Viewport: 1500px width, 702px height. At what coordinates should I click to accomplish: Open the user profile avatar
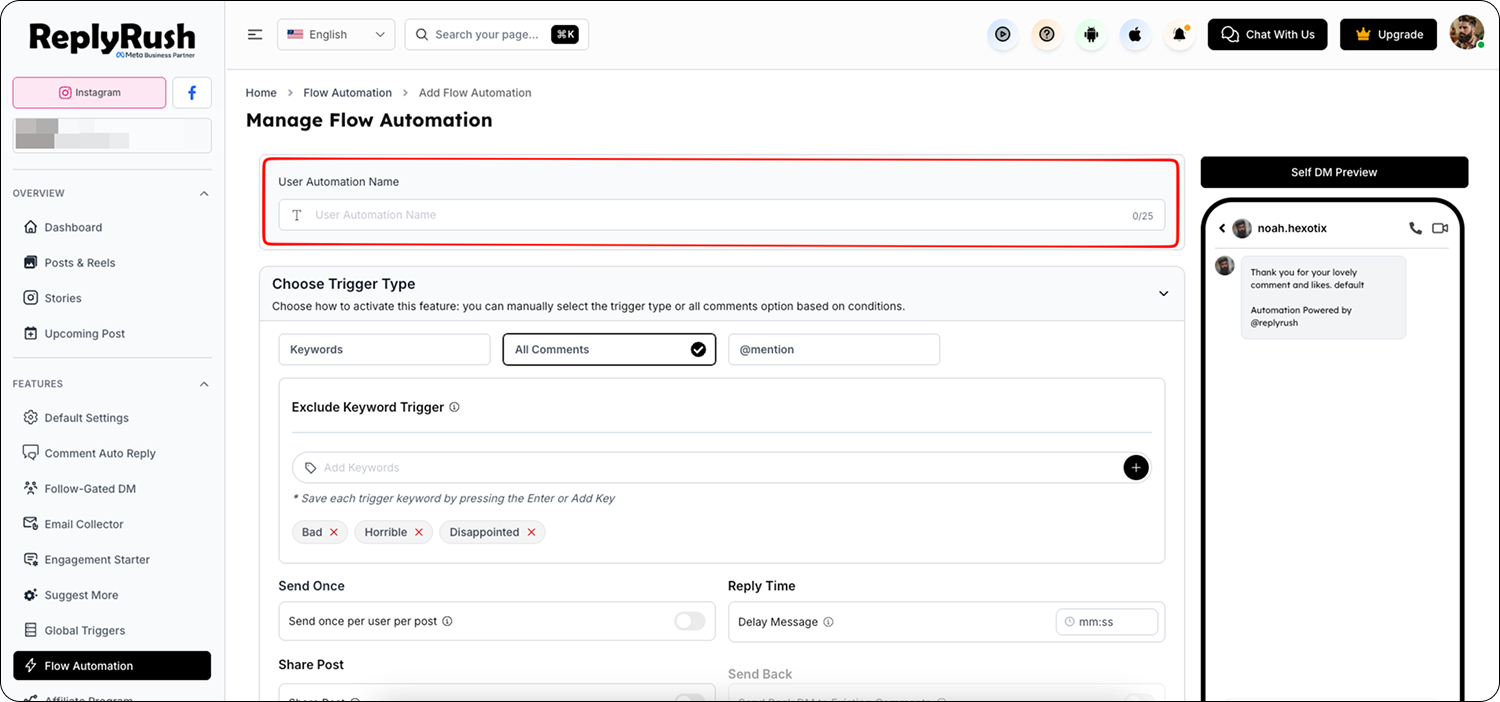coord(1466,33)
